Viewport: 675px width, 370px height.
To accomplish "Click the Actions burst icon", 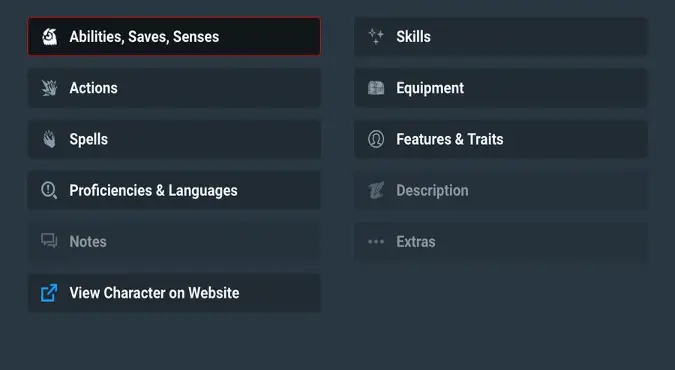I will click(x=50, y=88).
